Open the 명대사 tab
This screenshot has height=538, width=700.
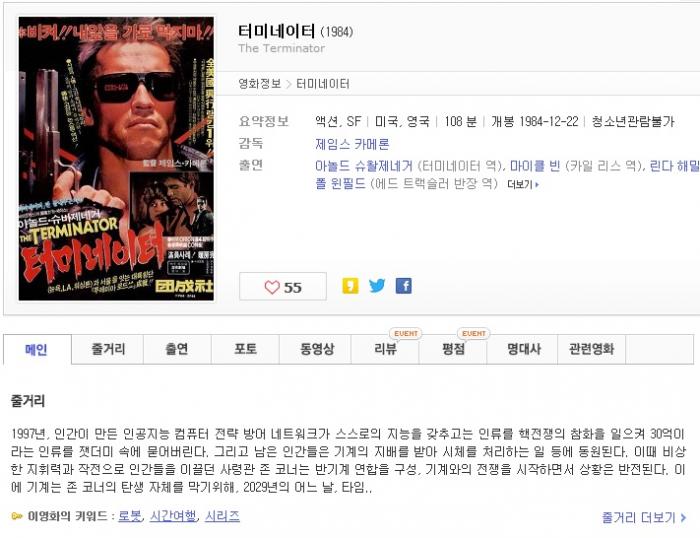pyautogui.click(x=523, y=349)
